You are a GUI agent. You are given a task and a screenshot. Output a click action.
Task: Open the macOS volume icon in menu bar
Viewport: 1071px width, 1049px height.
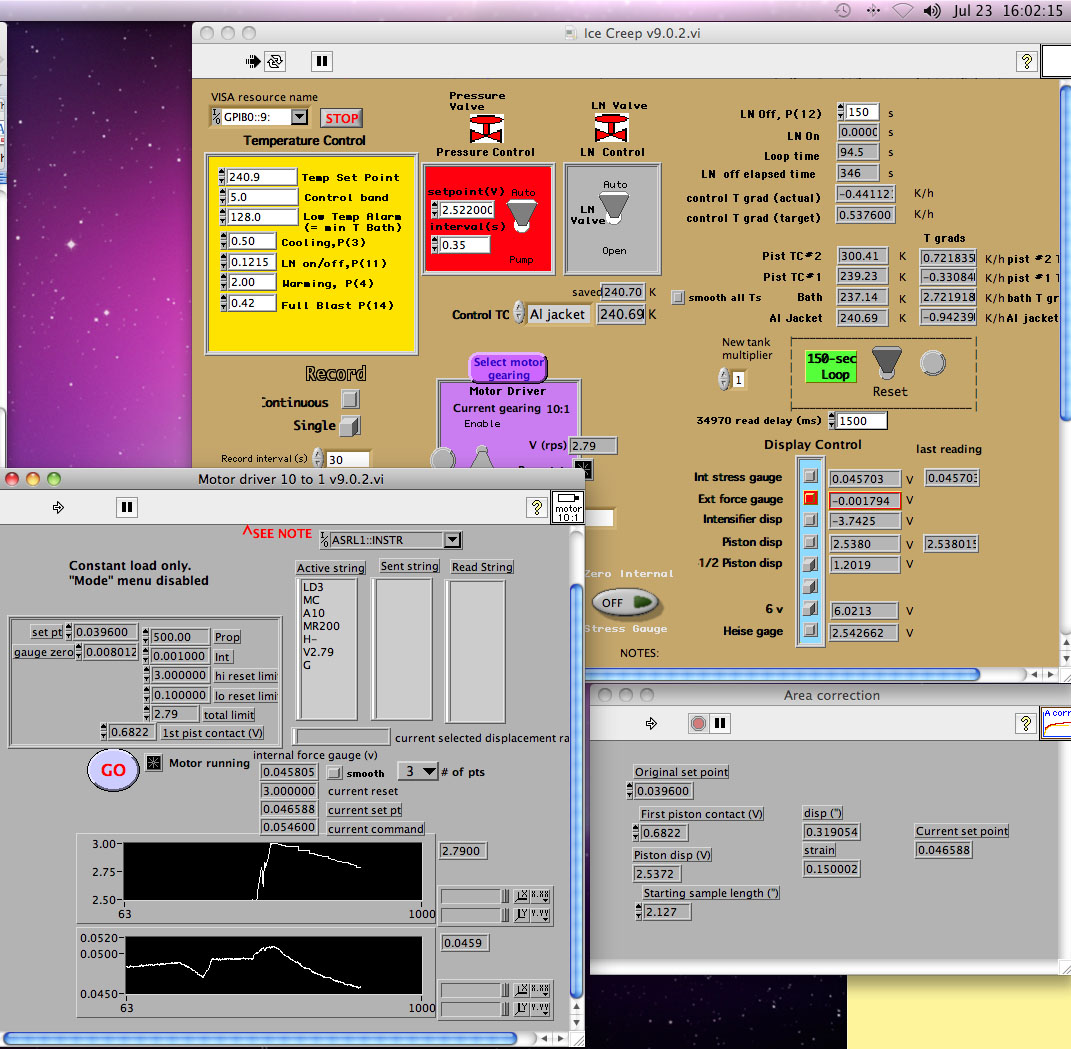click(x=932, y=11)
